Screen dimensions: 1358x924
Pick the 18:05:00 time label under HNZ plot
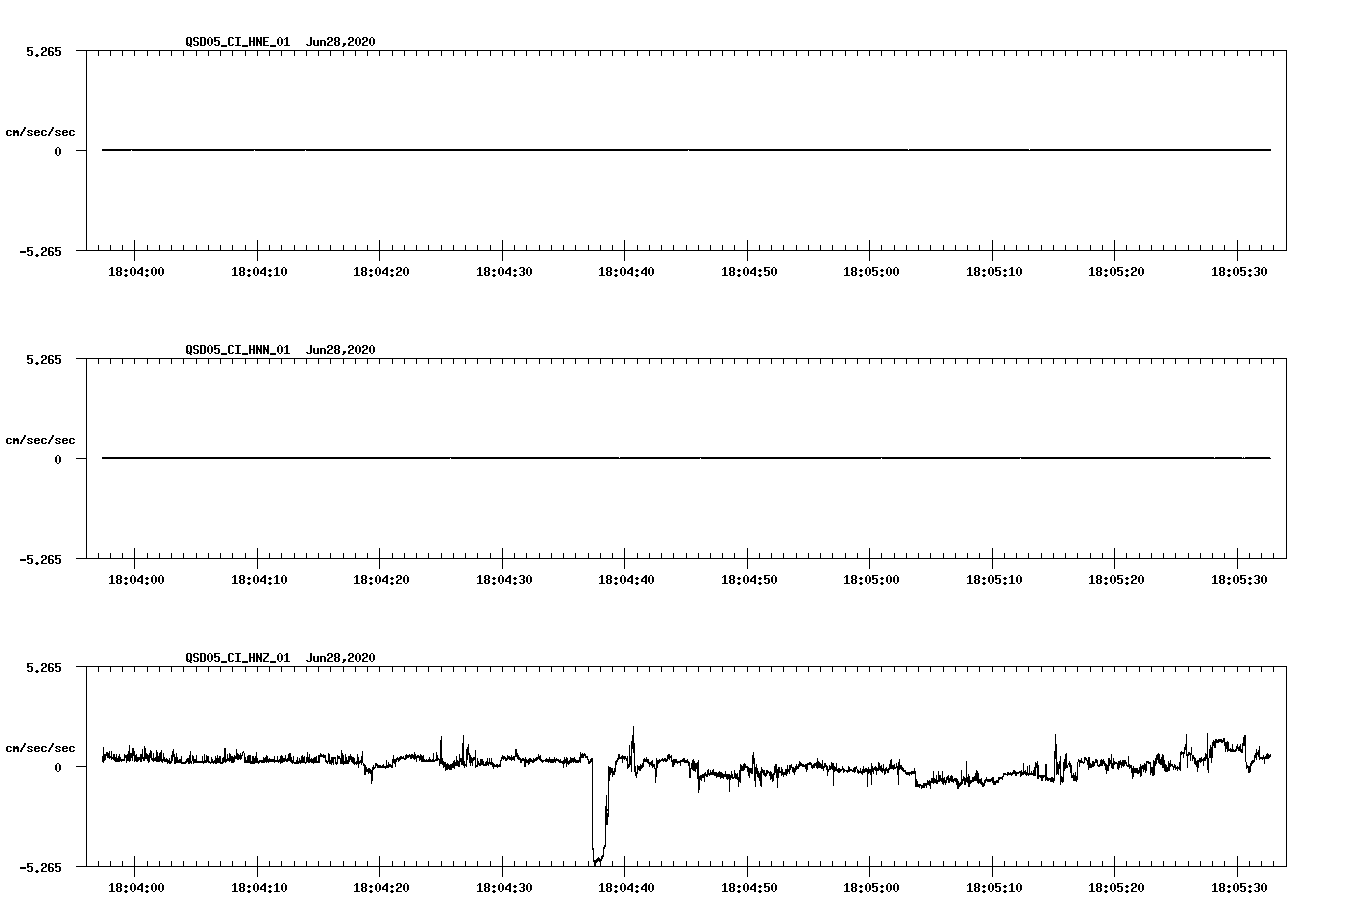870,888
